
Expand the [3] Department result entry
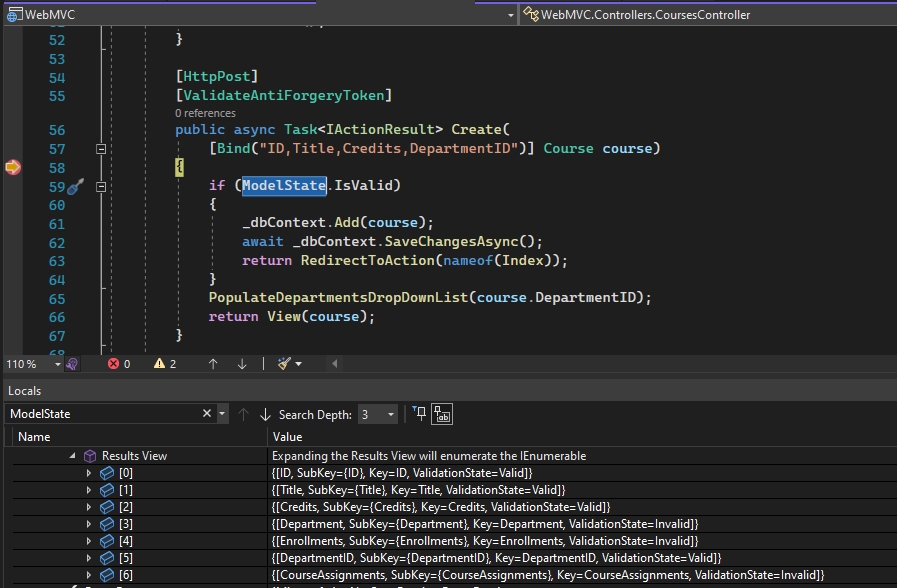pos(89,524)
